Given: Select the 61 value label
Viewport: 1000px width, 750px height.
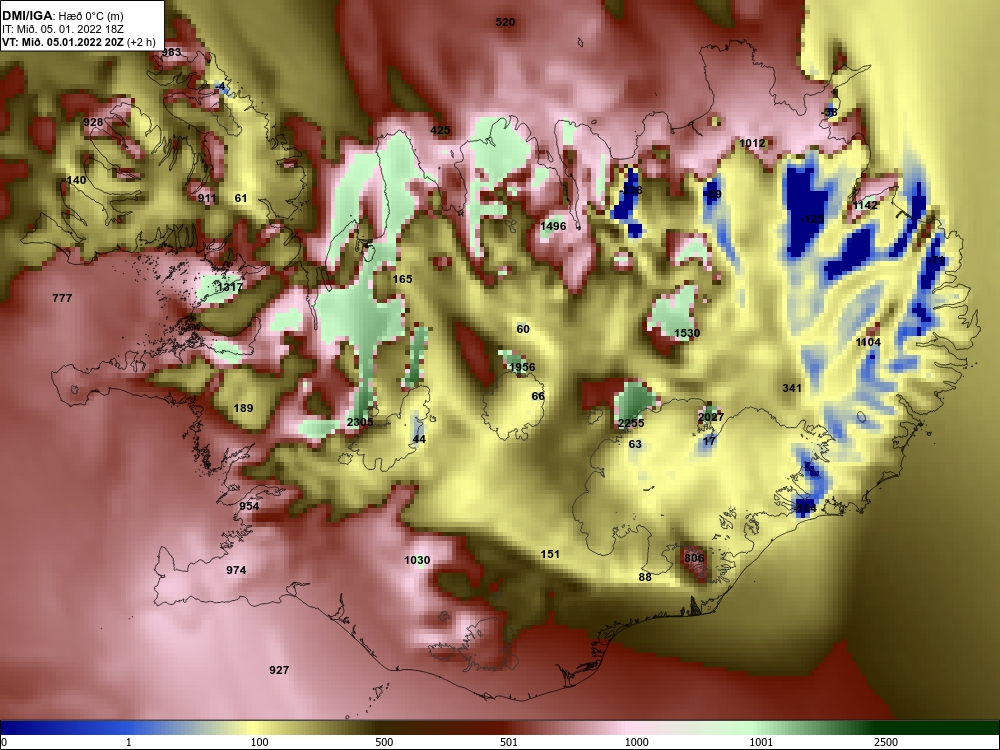Looking at the screenshot, I should coord(240,198).
